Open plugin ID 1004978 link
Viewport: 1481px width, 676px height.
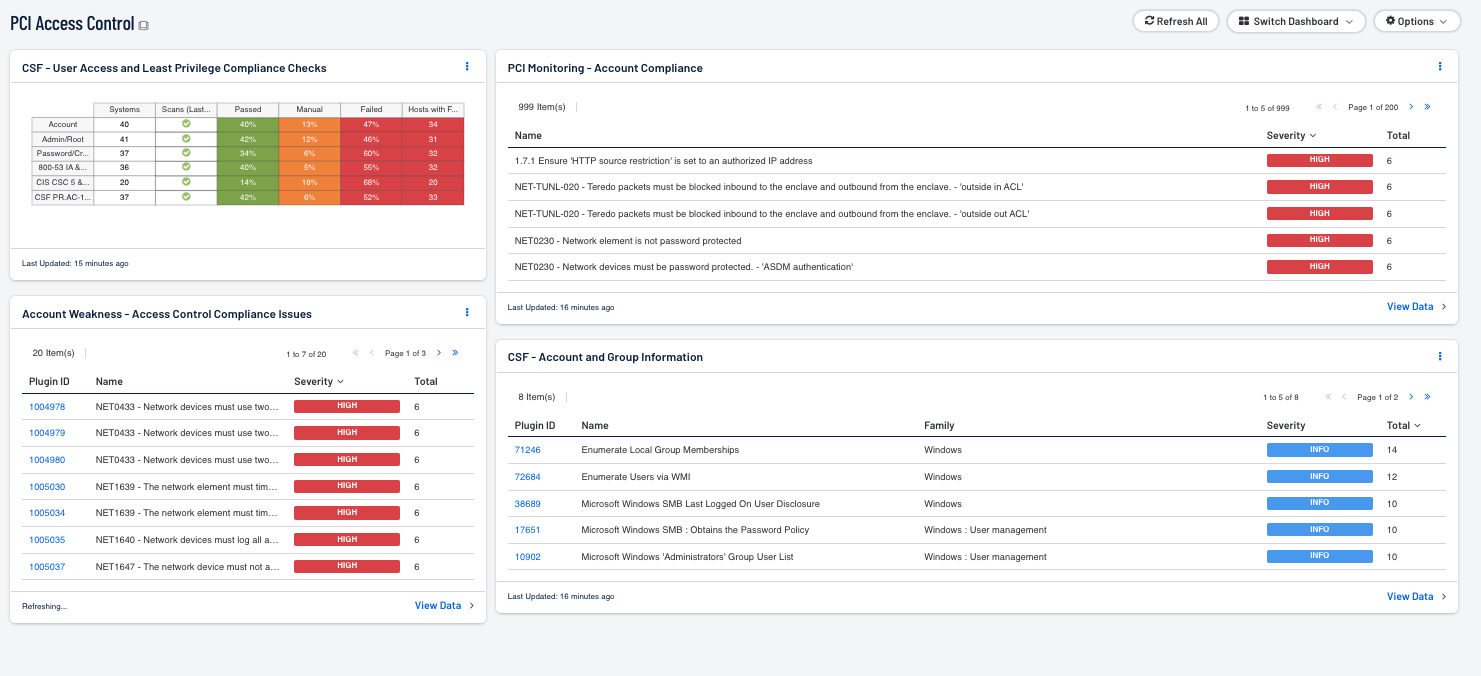point(47,407)
